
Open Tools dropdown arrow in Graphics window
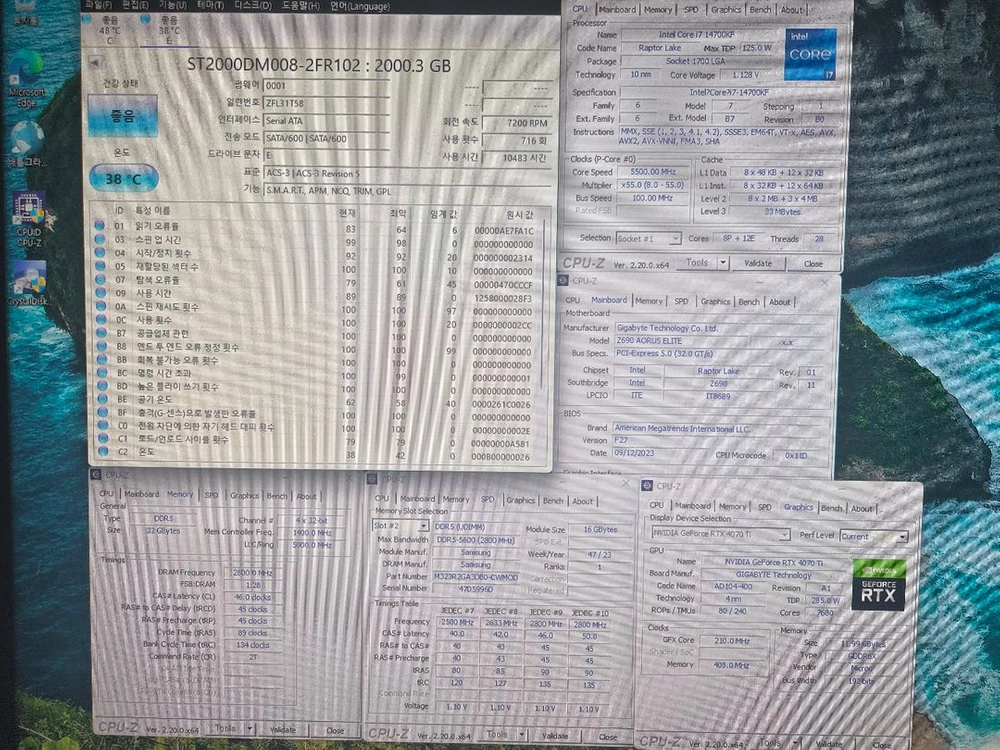[x=795, y=743]
